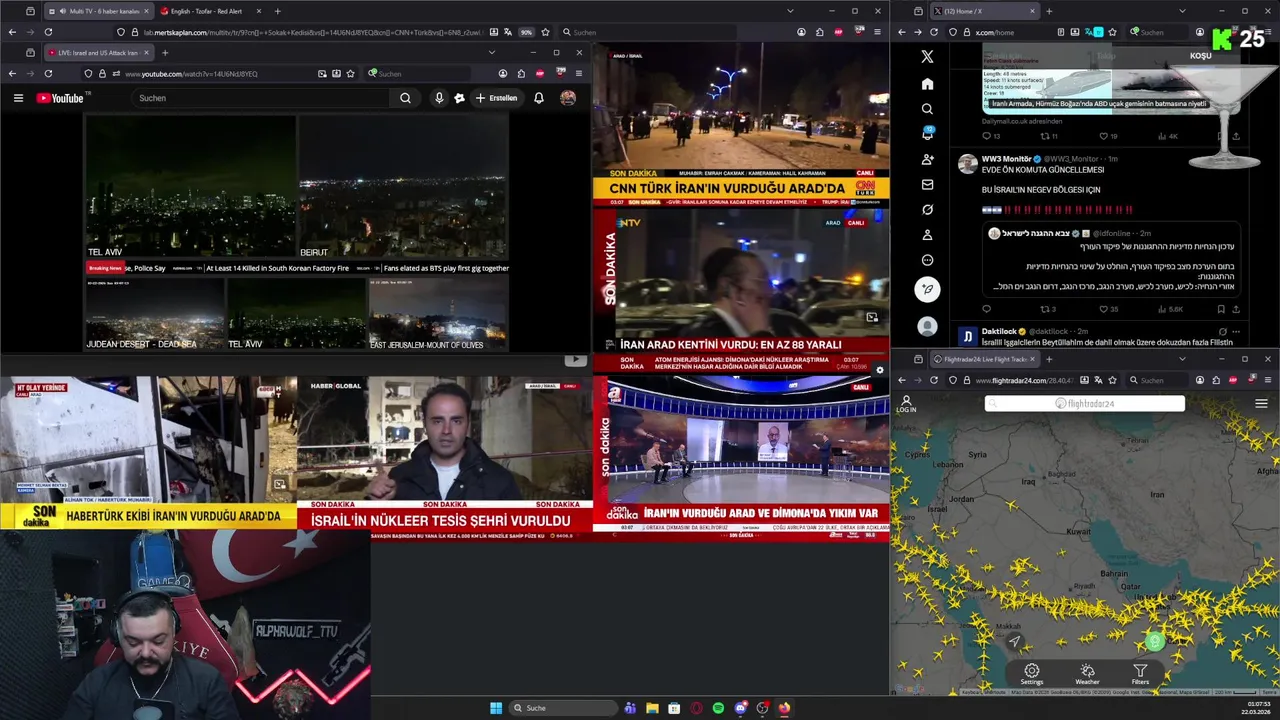Viewport: 1280px width, 720px height.
Task: Open the YouTube account avatar menu
Action: 568,98
